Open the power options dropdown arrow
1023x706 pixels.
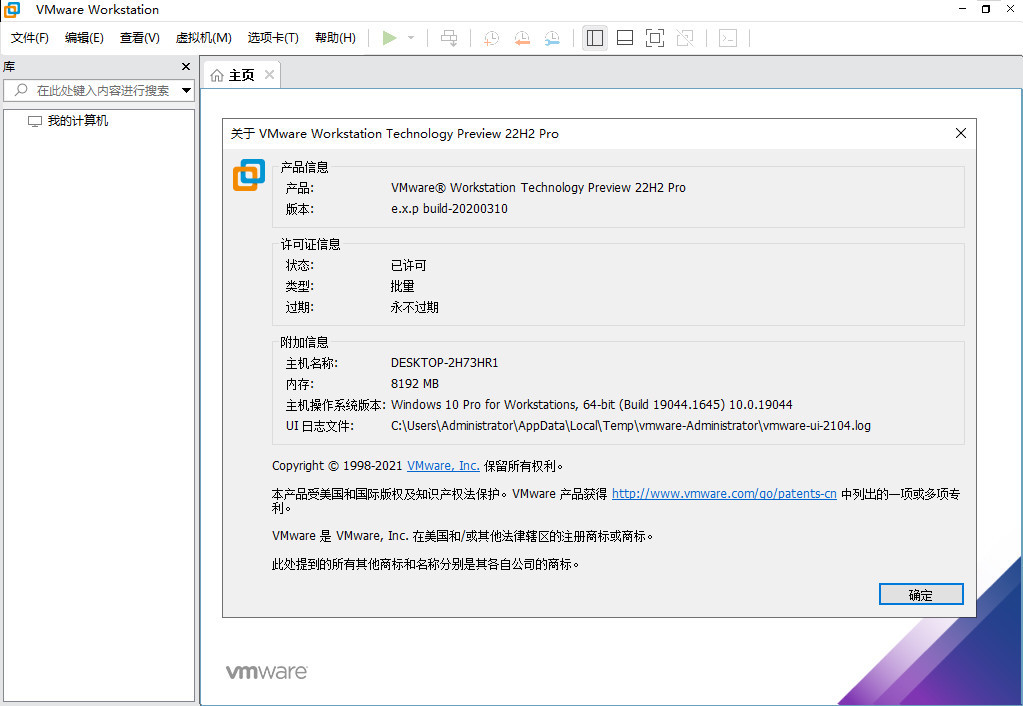(x=411, y=38)
